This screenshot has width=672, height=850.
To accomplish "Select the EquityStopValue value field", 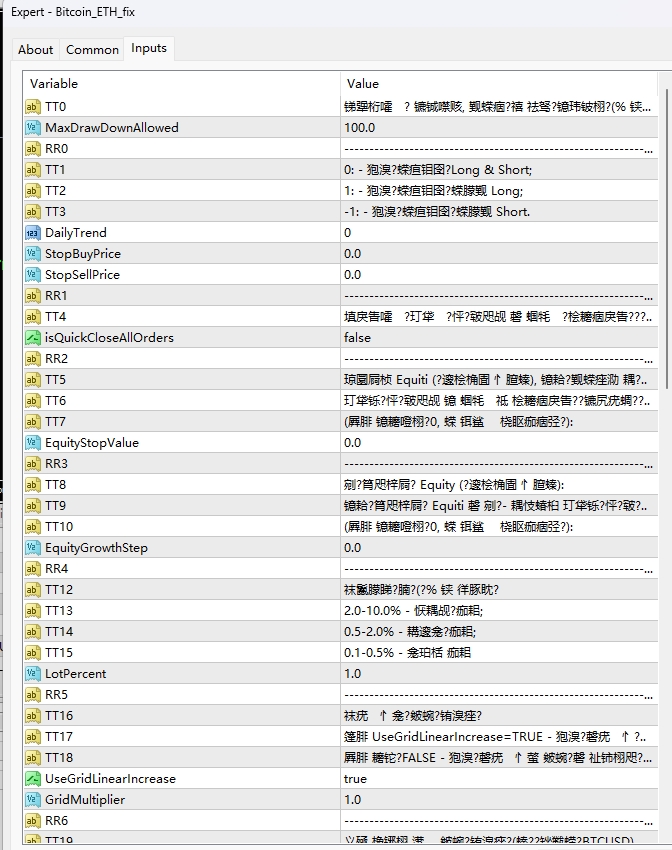I will (x=499, y=443).
